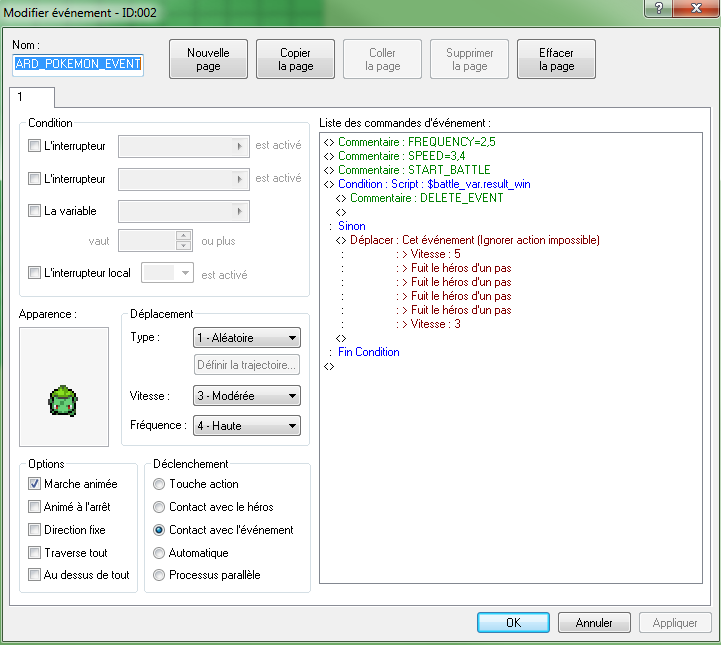Open the Type dropdown showing Aléatoire
This screenshot has width=721, height=645.
click(247, 338)
